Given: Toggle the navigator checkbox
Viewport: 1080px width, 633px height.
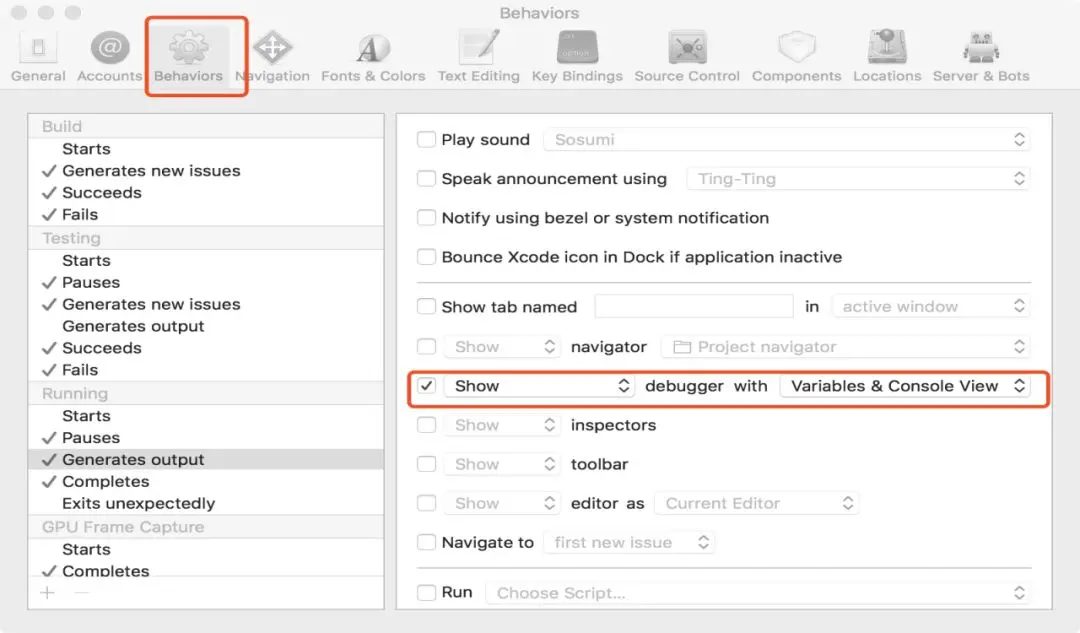Looking at the screenshot, I should pyautogui.click(x=426, y=346).
